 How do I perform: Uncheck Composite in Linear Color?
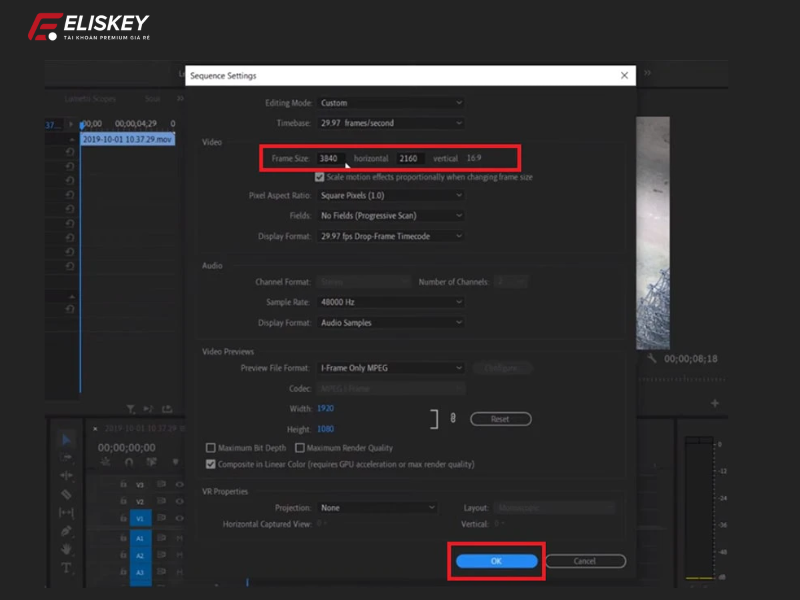[210, 464]
